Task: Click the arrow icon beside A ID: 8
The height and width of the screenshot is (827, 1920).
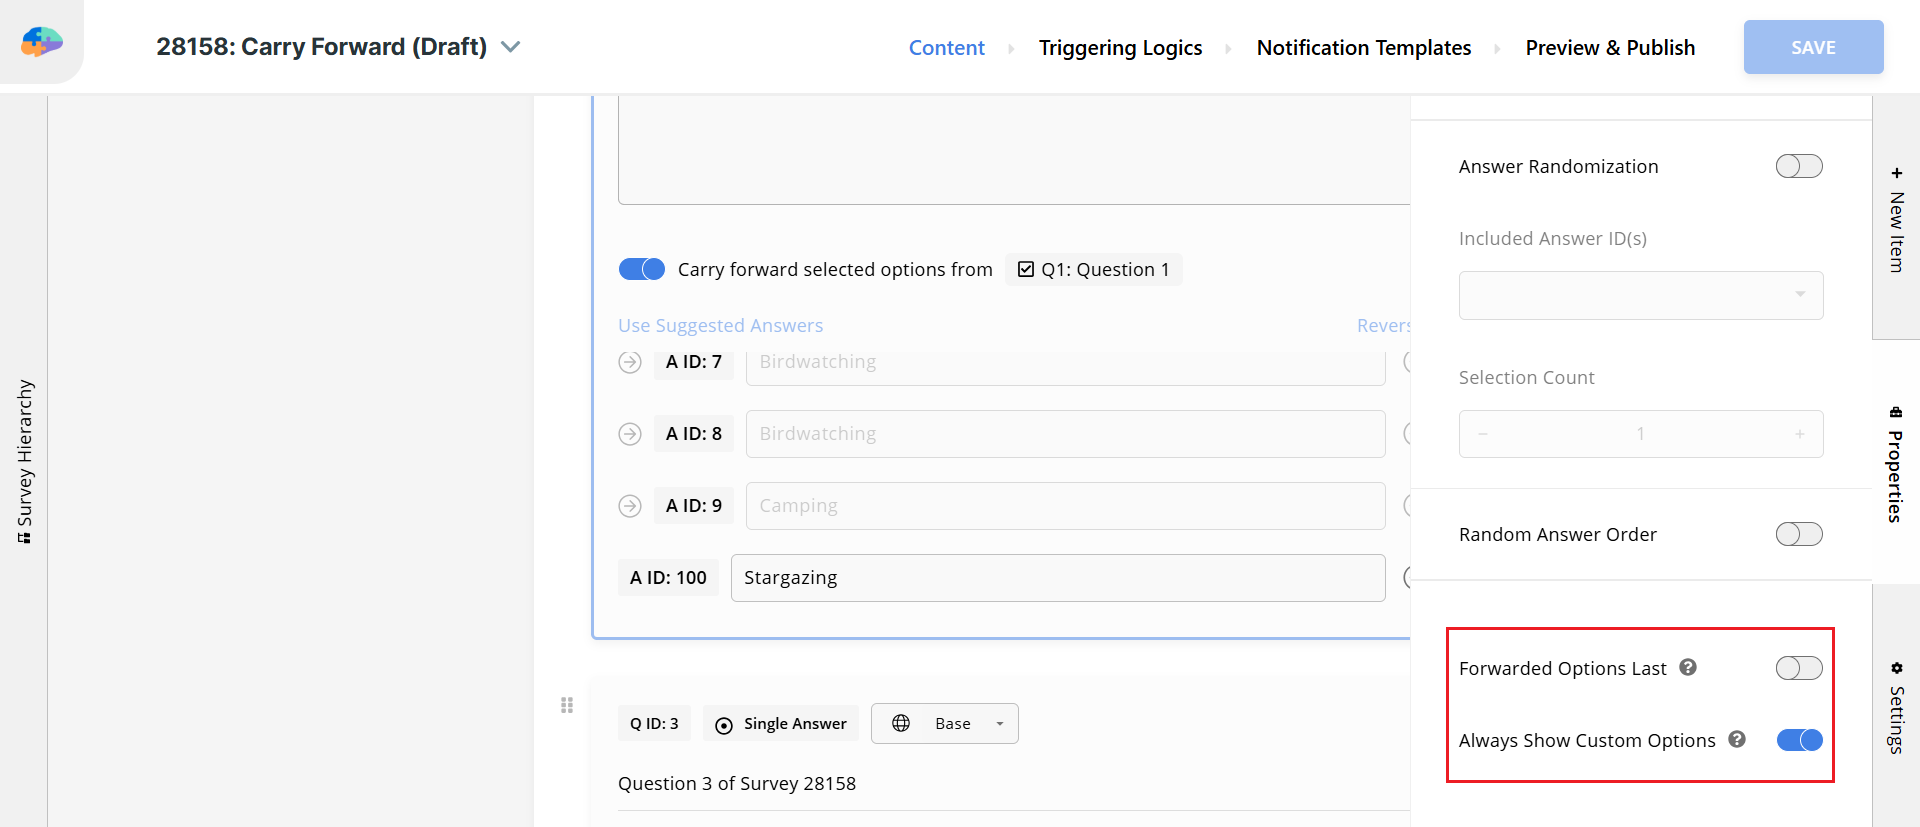Action: 630,434
